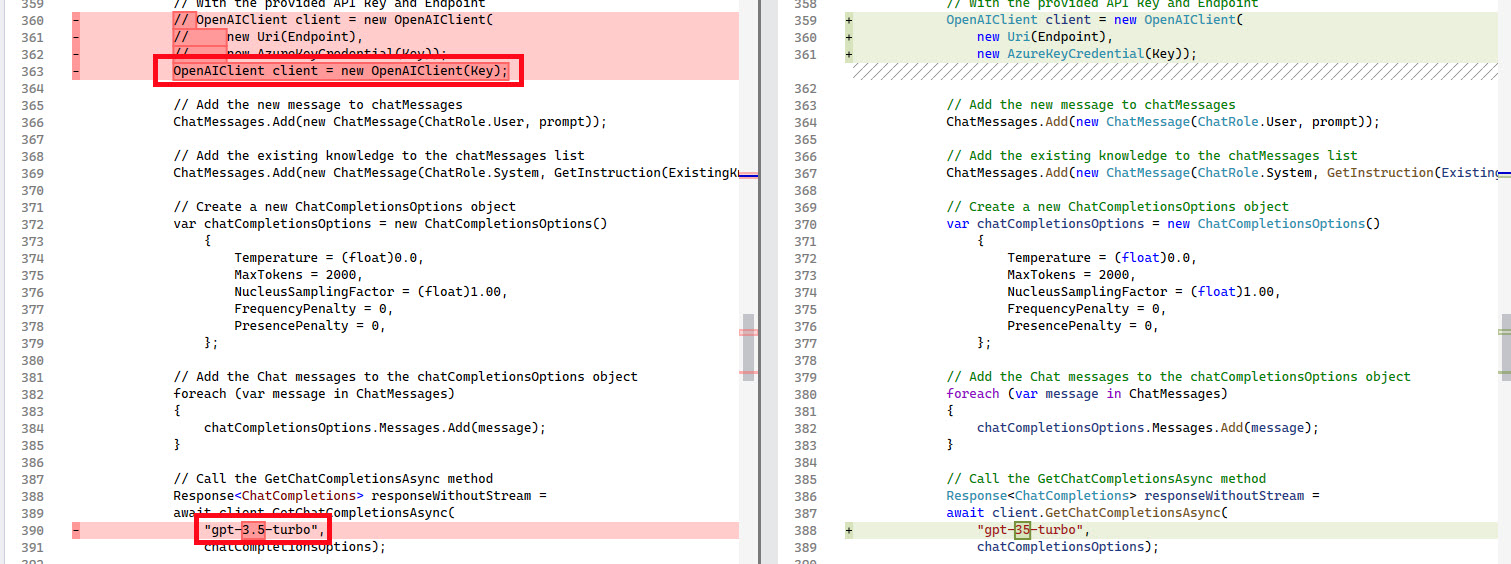This screenshot has width=1511, height=564.
Task: Click the minus marker beside removed line 390
Action: (x=77, y=530)
